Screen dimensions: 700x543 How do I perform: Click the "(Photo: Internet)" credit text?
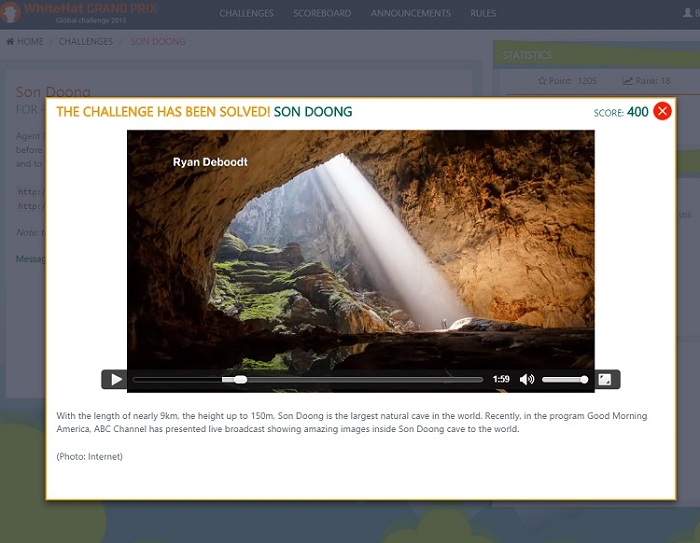coord(89,456)
